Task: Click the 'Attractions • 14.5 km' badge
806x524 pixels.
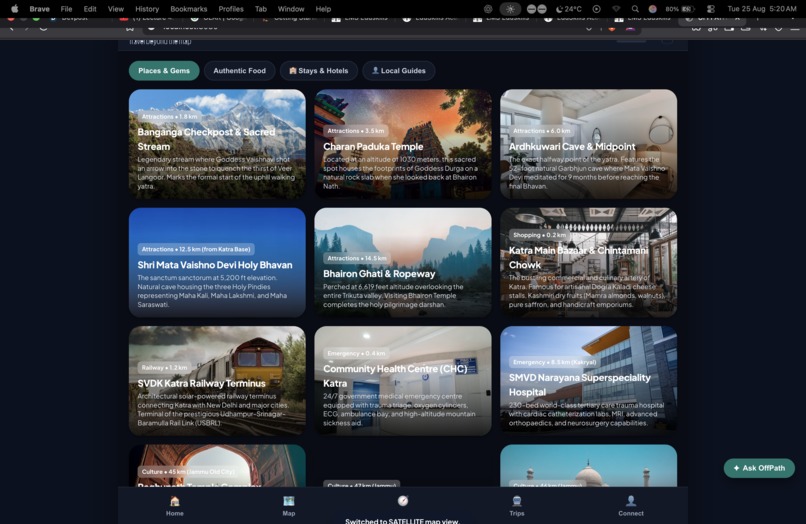Action: [357, 258]
